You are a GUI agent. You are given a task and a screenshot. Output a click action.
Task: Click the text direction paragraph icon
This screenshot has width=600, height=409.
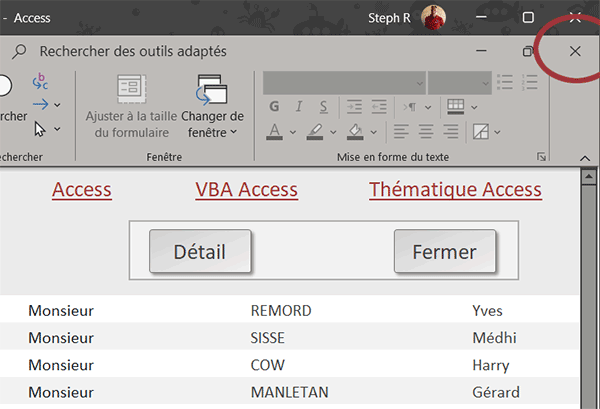[409, 107]
